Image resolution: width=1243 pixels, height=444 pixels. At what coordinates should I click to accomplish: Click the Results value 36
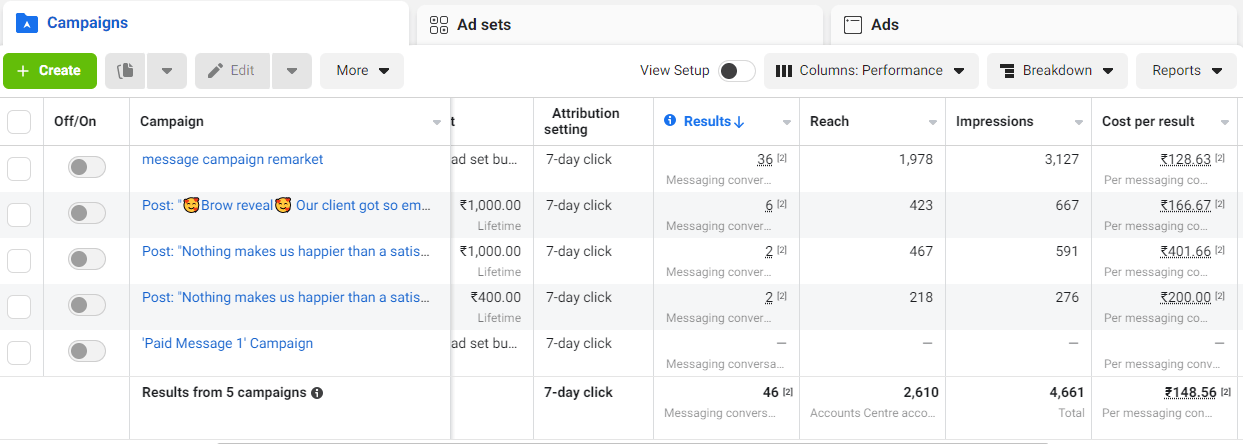(x=765, y=160)
